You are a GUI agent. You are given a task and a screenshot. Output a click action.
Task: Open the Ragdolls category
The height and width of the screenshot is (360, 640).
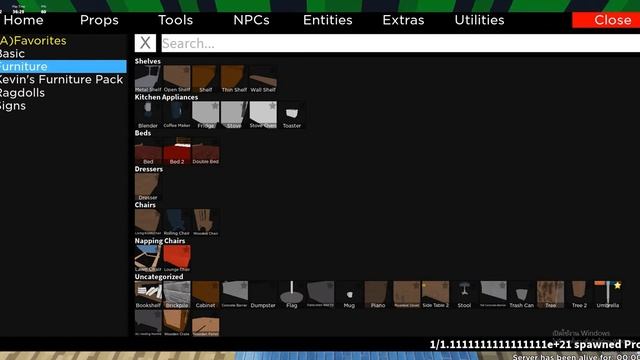tap(63, 93)
